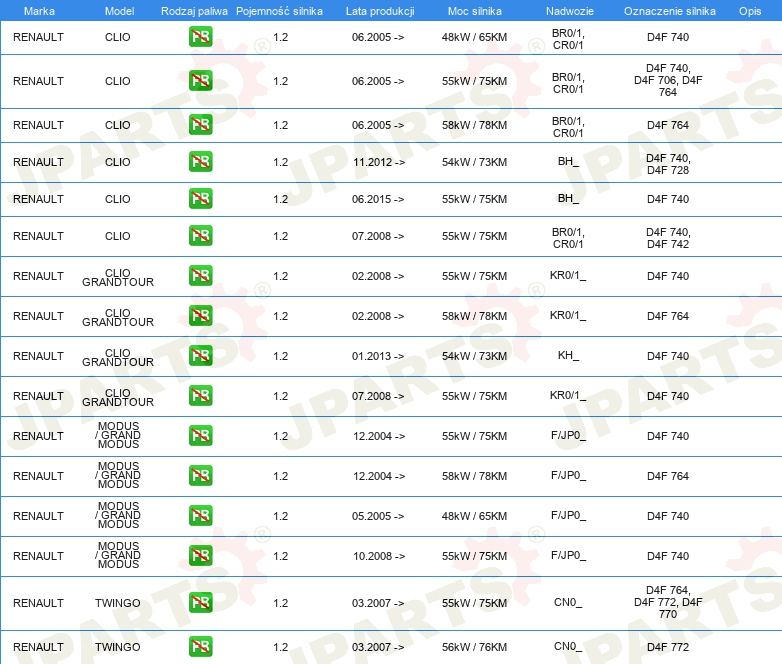Click fuel icon in Modus 10.2008 row
The height and width of the screenshot is (664, 782).
click(x=200, y=555)
